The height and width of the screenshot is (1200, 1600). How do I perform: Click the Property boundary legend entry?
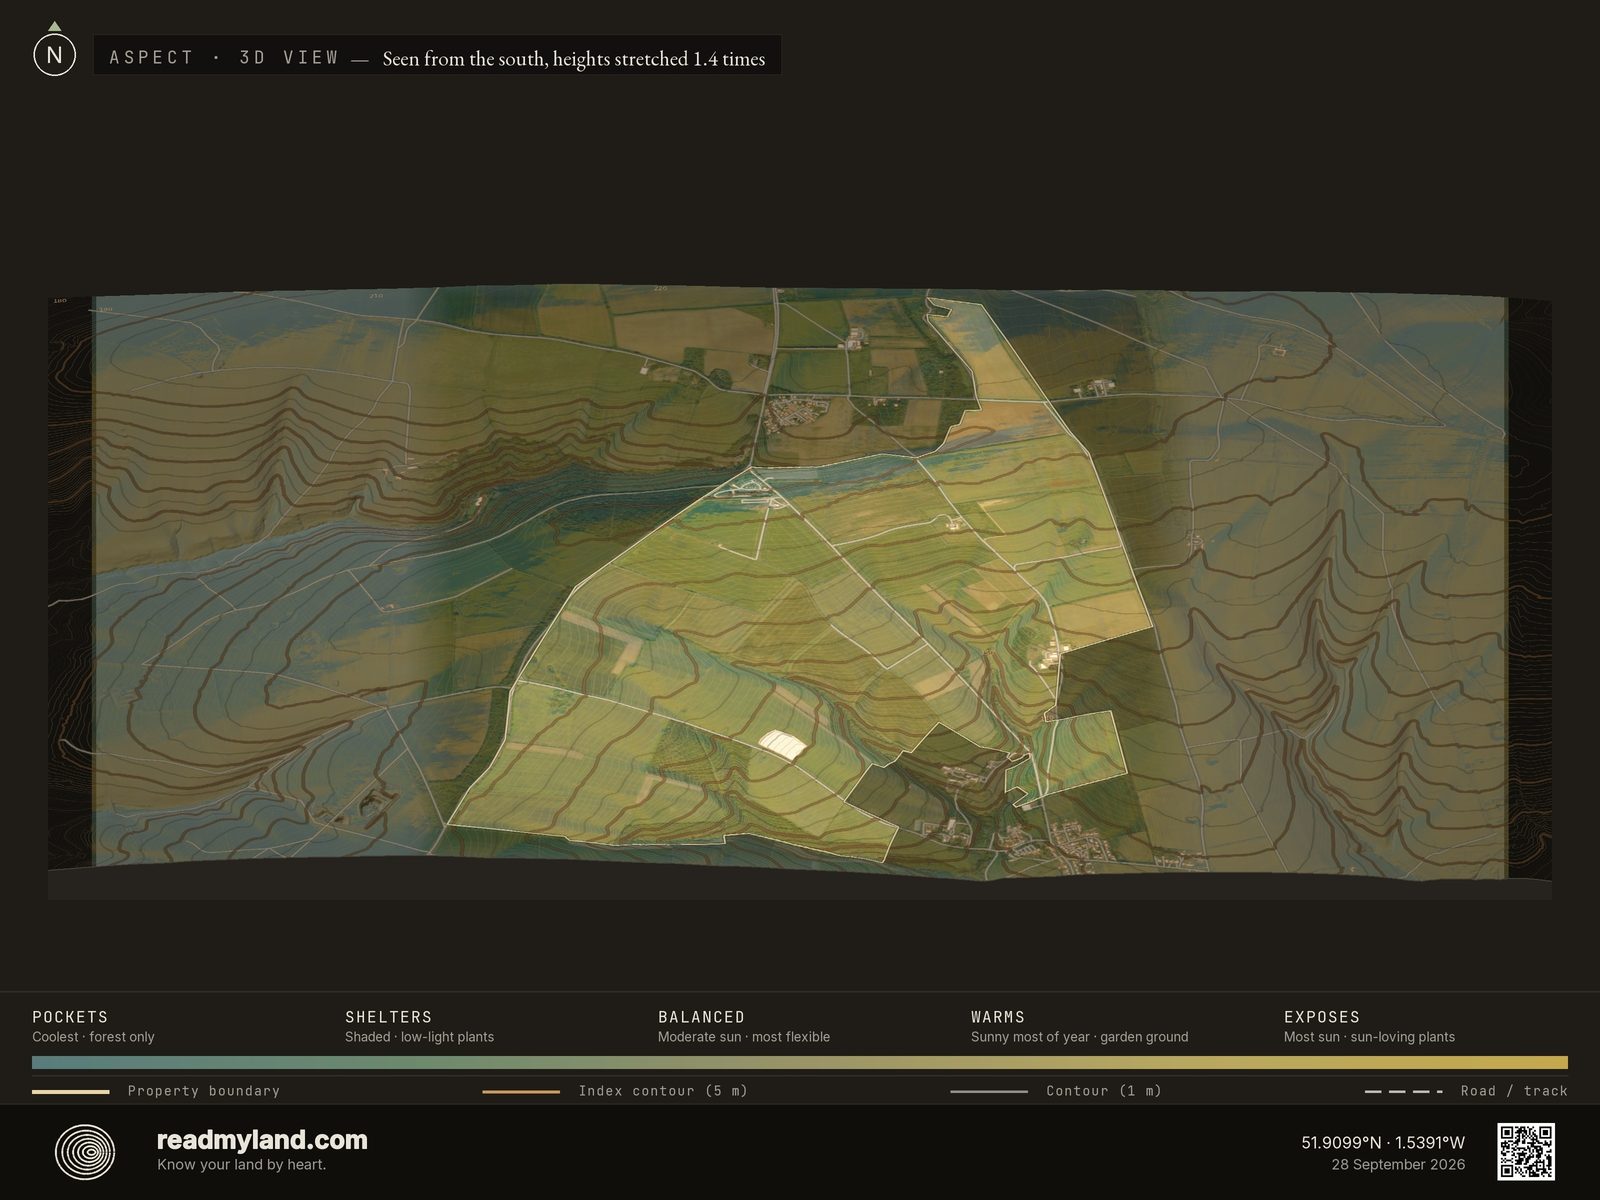click(156, 1091)
